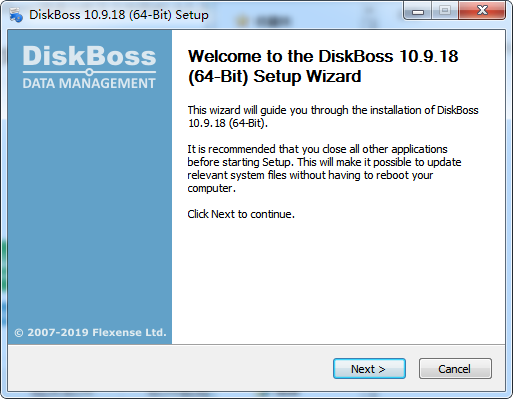Image resolution: width=513 pixels, height=399 pixels.
Task: Close the DiskBoss Setup window
Action: [482, 11]
